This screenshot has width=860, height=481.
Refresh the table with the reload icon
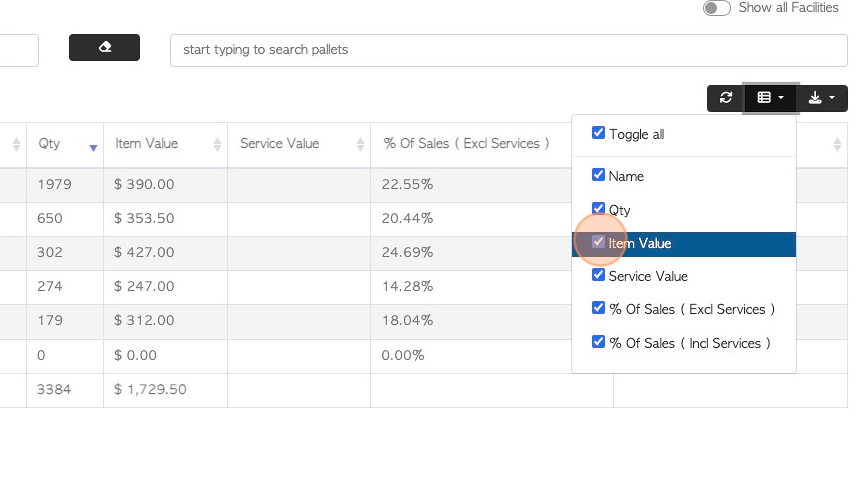point(726,98)
